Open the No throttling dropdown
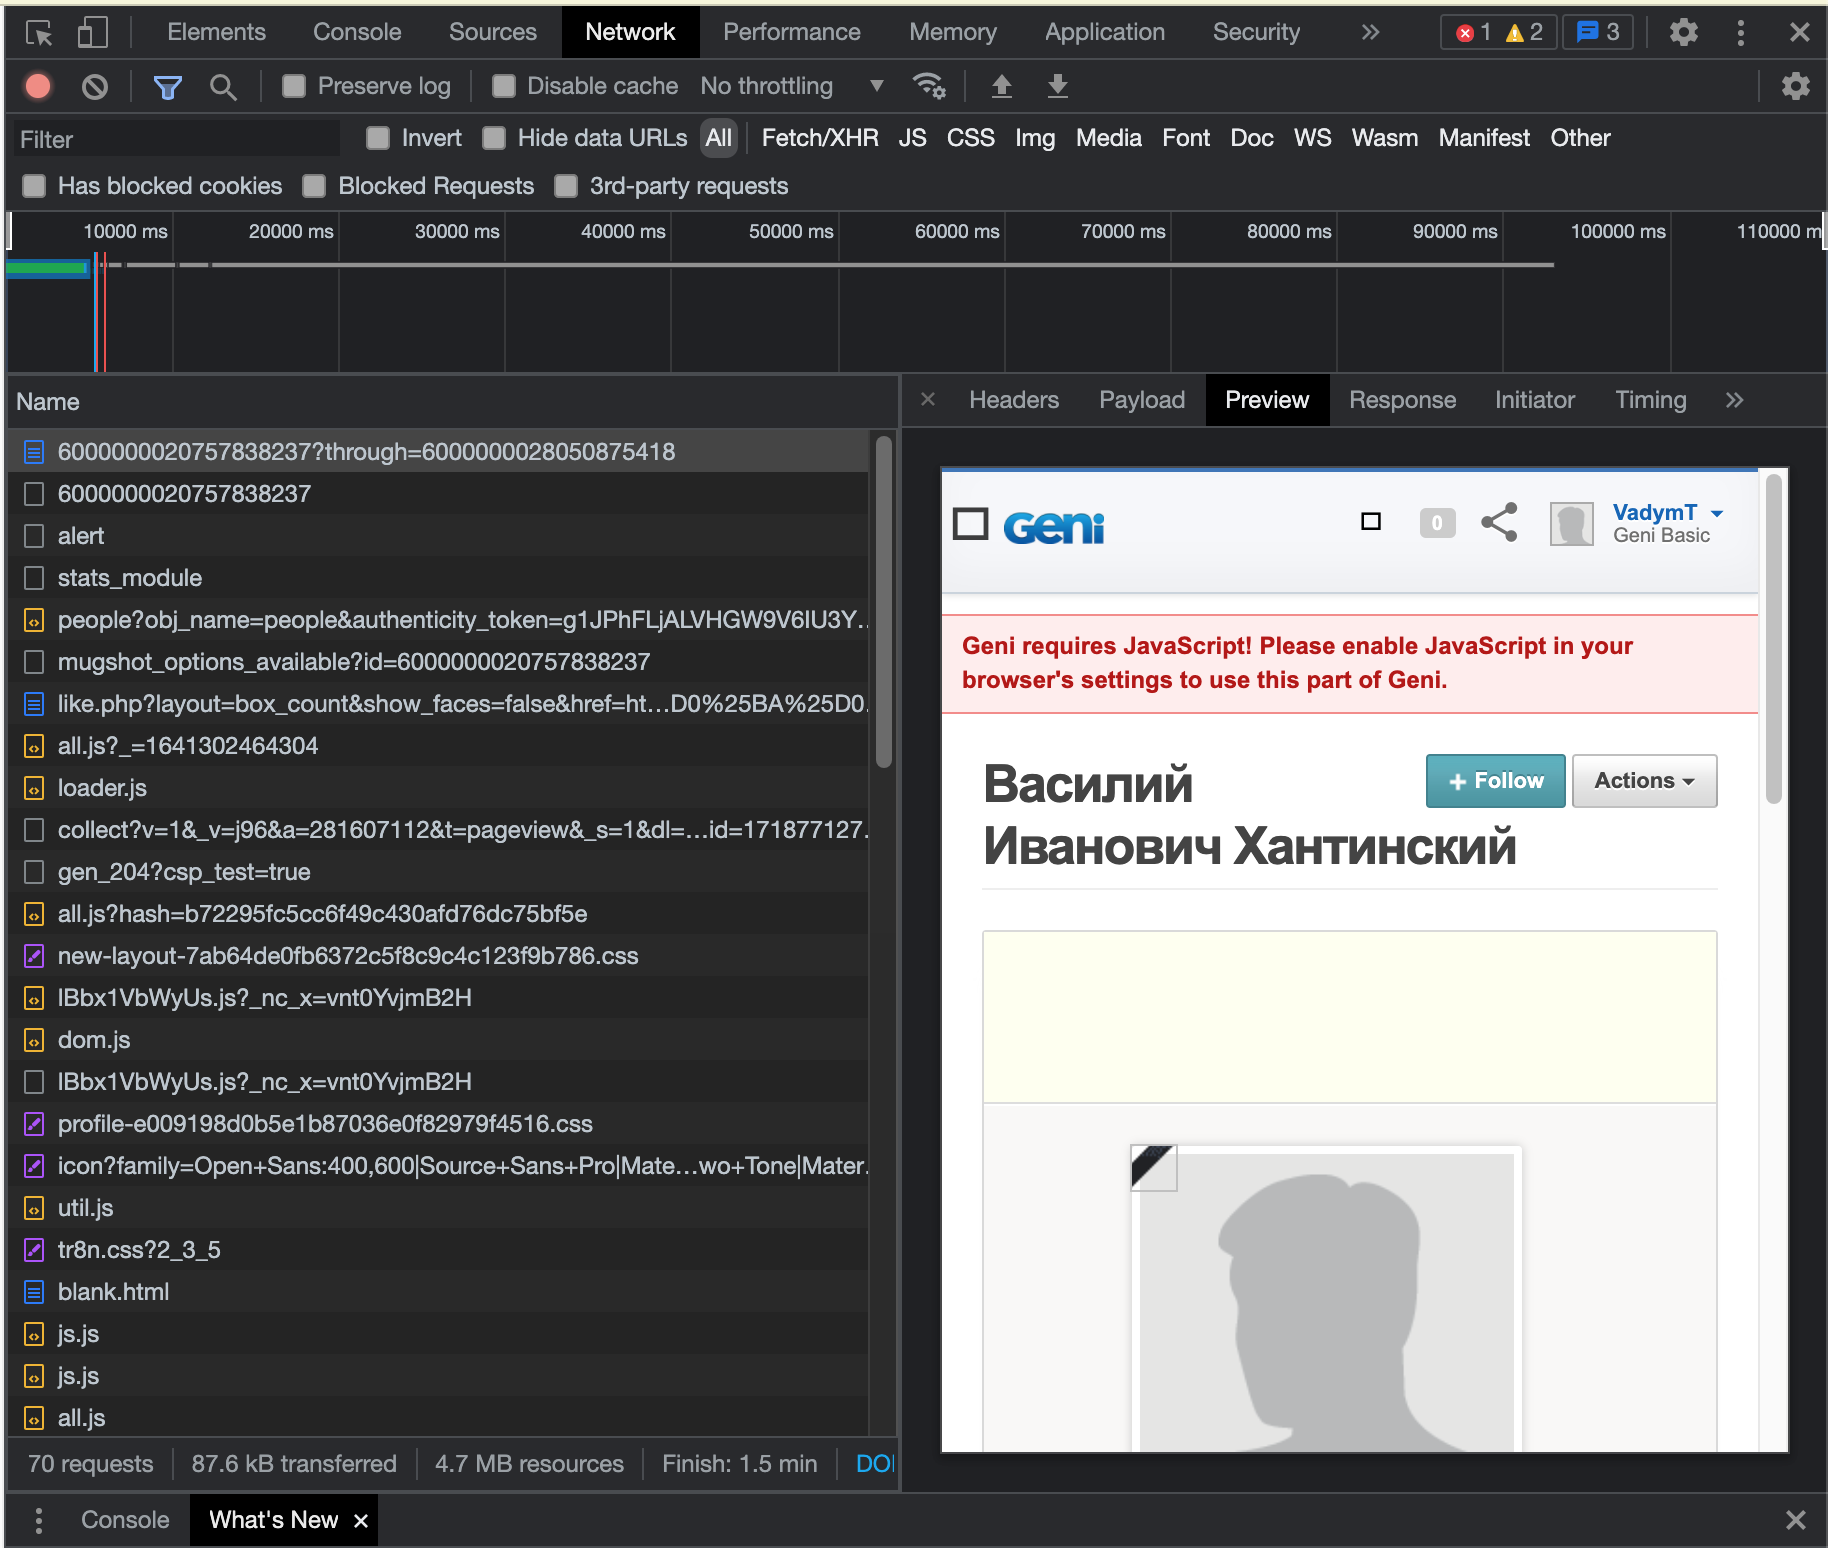Viewport: 1828px width, 1548px height. [791, 87]
